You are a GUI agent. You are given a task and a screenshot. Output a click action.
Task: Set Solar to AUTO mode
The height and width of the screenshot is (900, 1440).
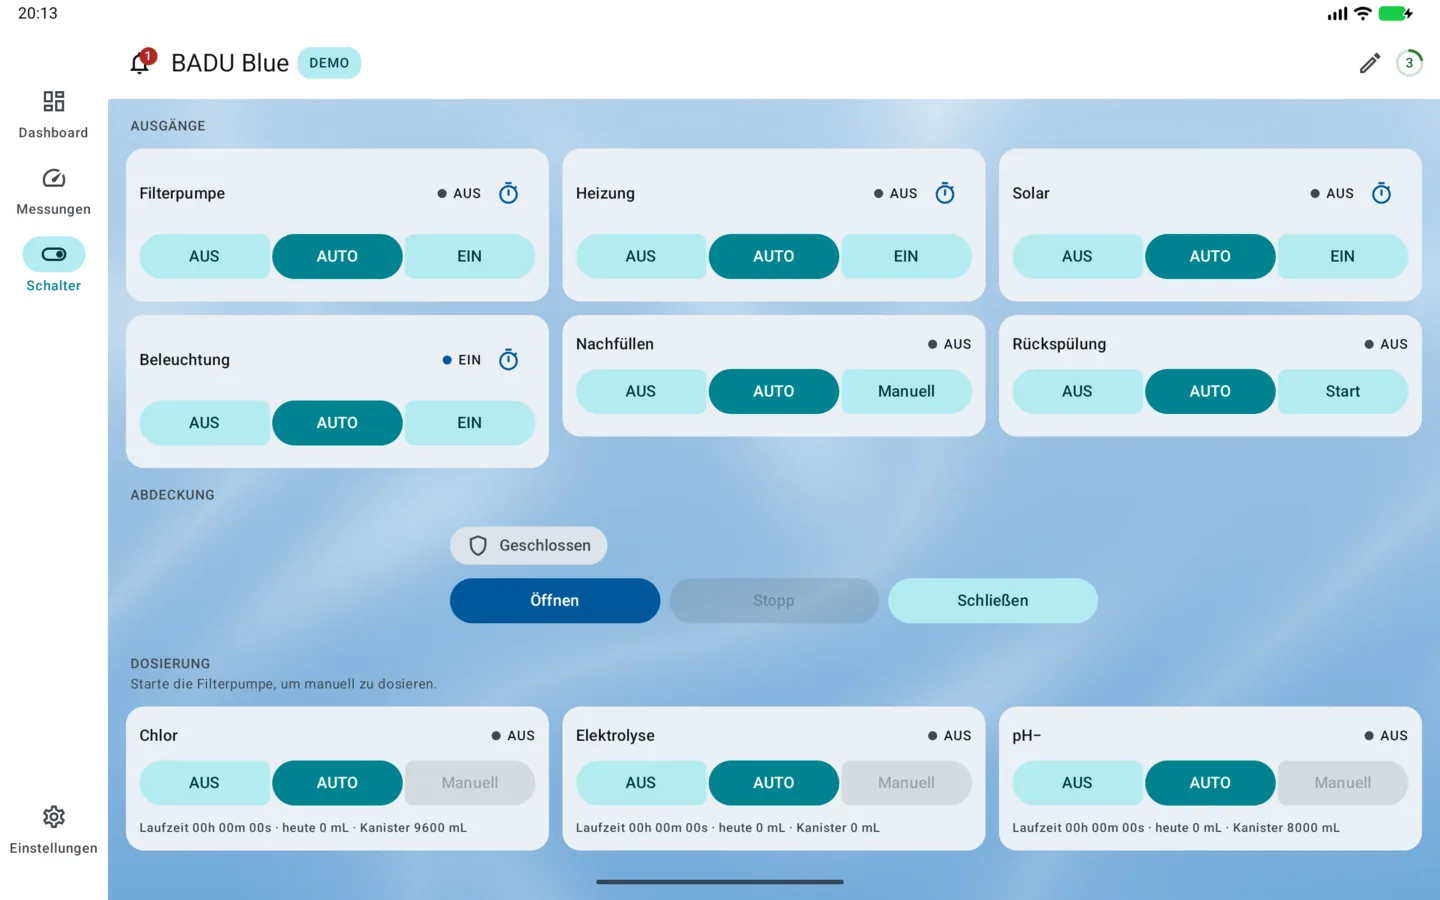[1210, 256]
